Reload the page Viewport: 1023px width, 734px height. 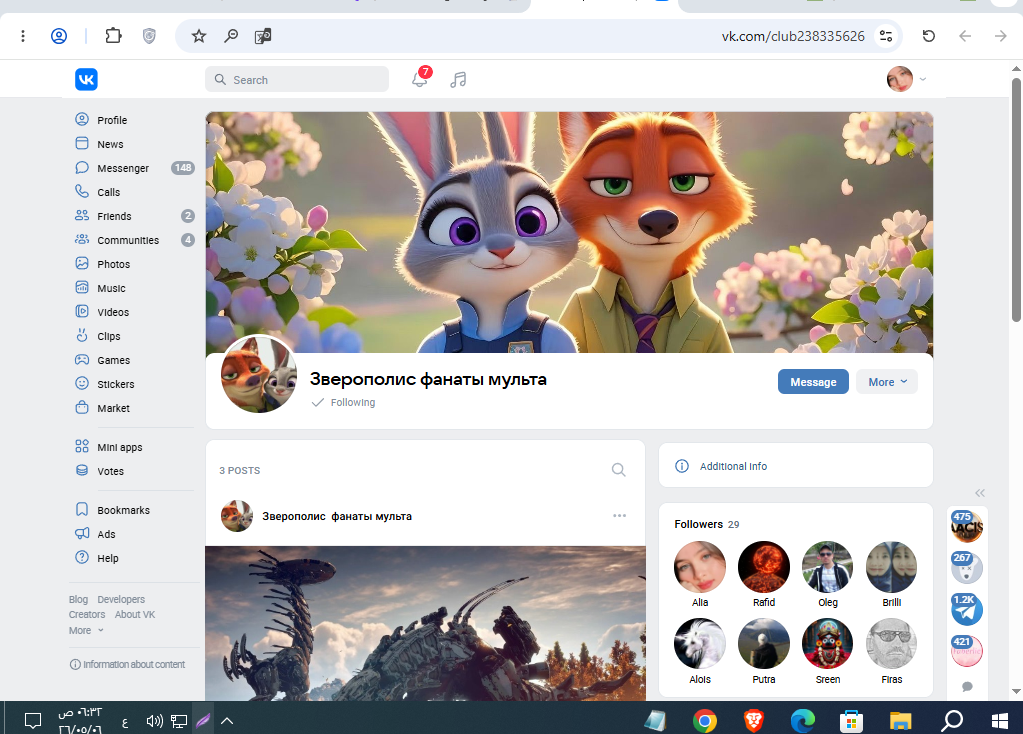coord(928,36)
